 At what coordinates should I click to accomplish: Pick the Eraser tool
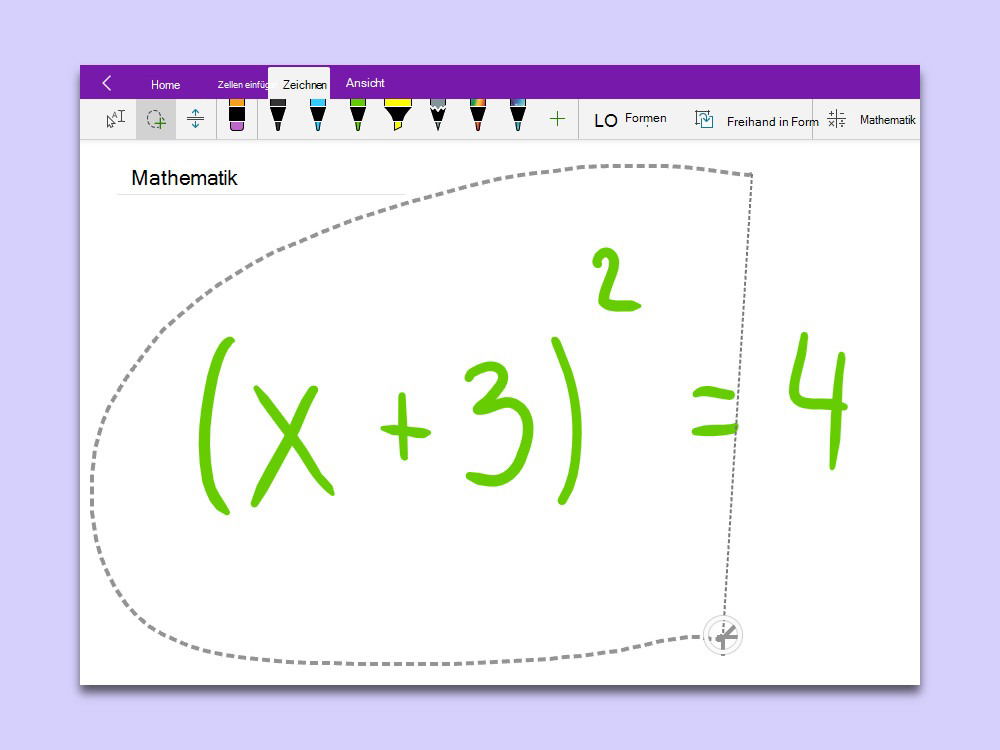(237, 116)
